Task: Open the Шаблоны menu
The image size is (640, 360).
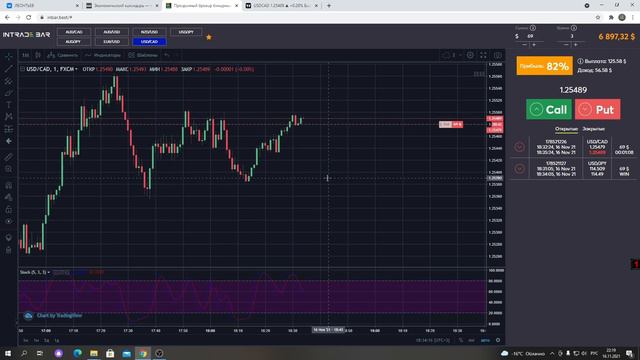Action: 143,55
